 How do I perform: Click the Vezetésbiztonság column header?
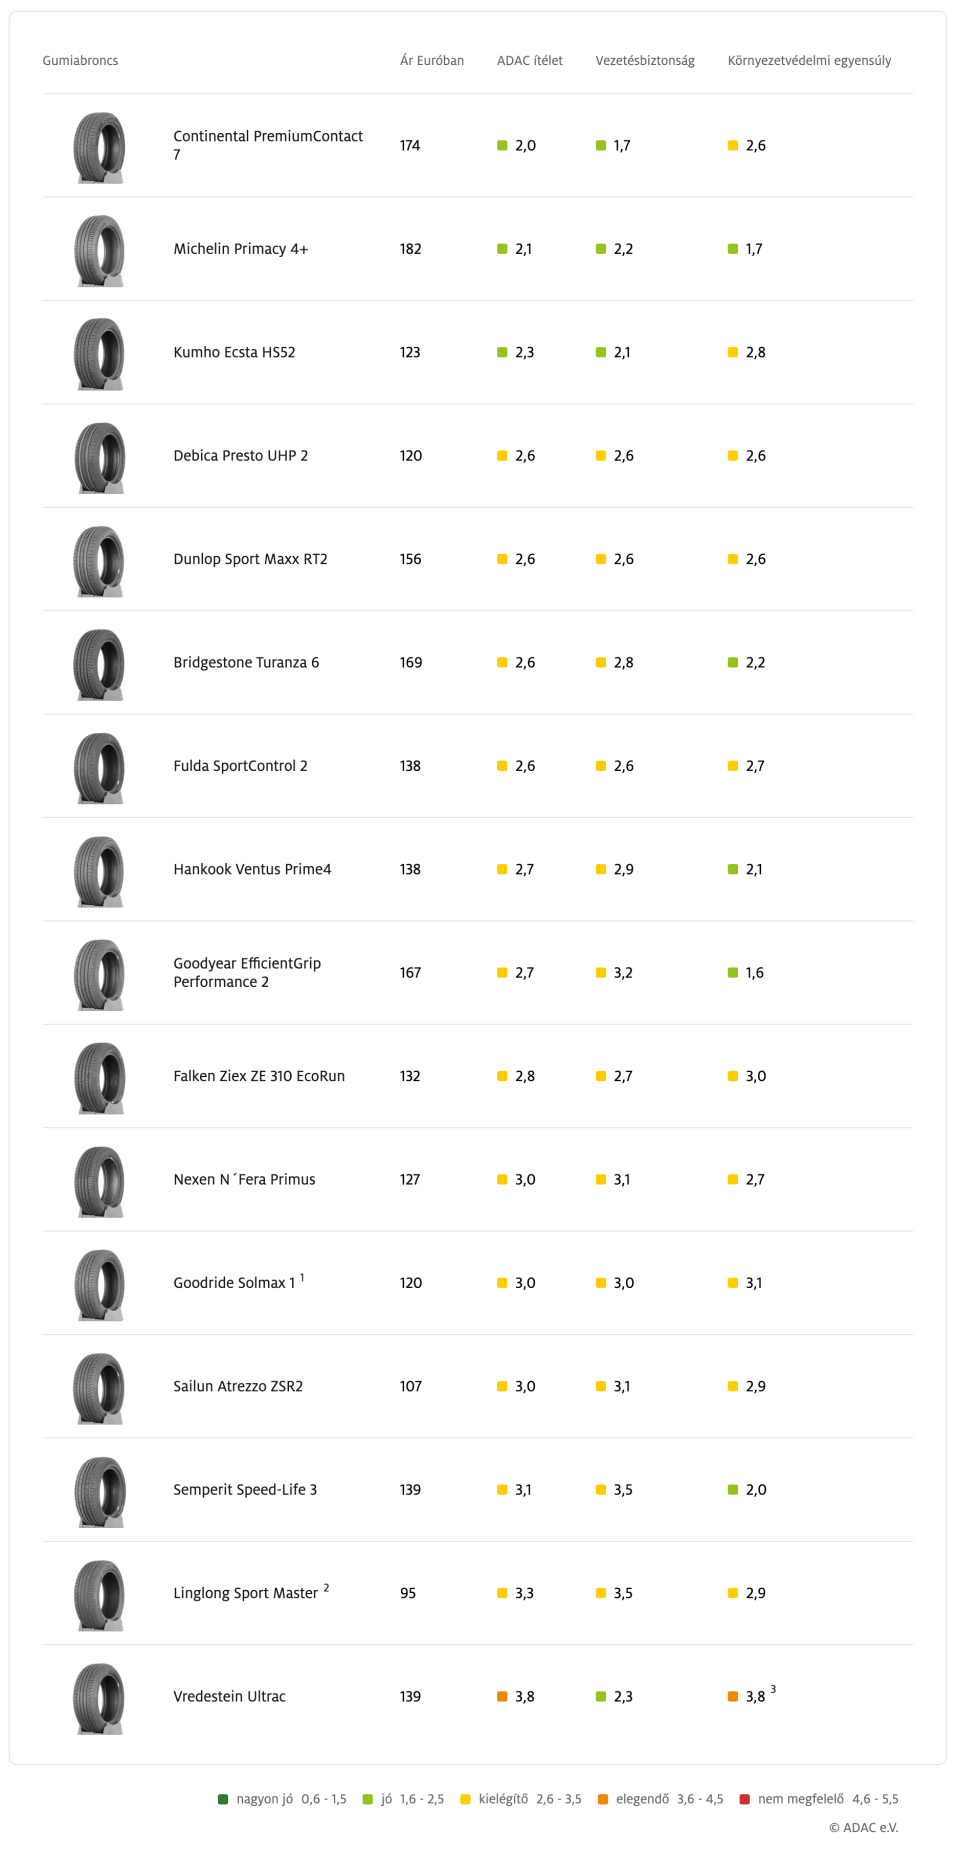coord(645,60)
